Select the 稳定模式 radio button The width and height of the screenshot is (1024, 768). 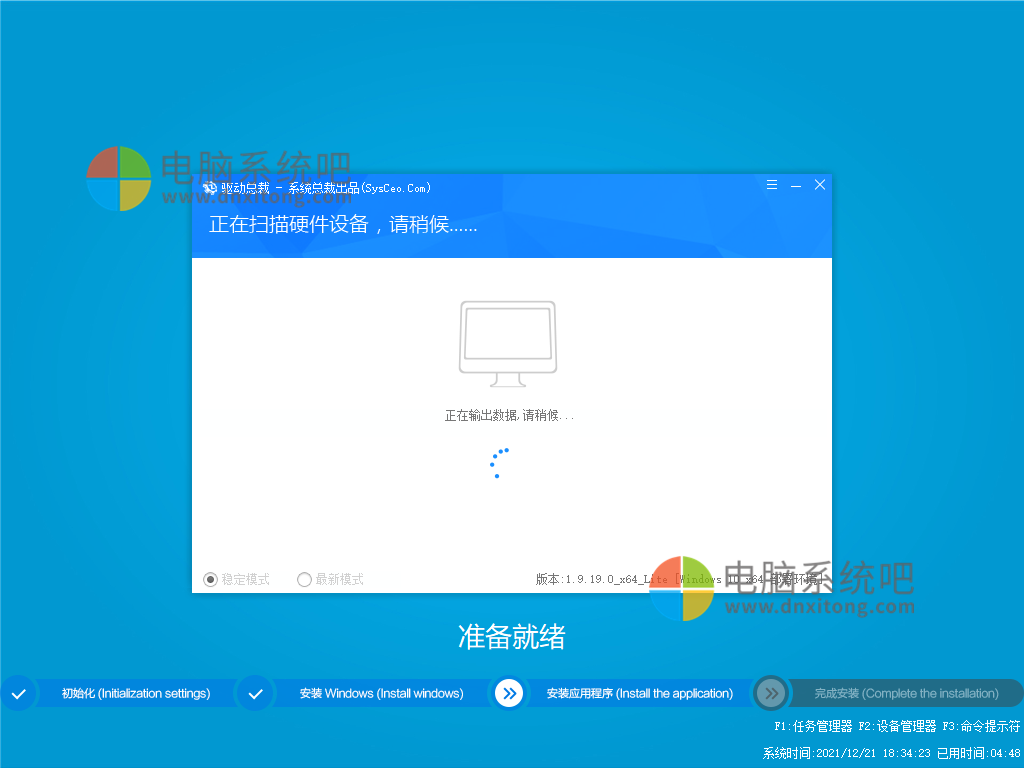[210, 579]
